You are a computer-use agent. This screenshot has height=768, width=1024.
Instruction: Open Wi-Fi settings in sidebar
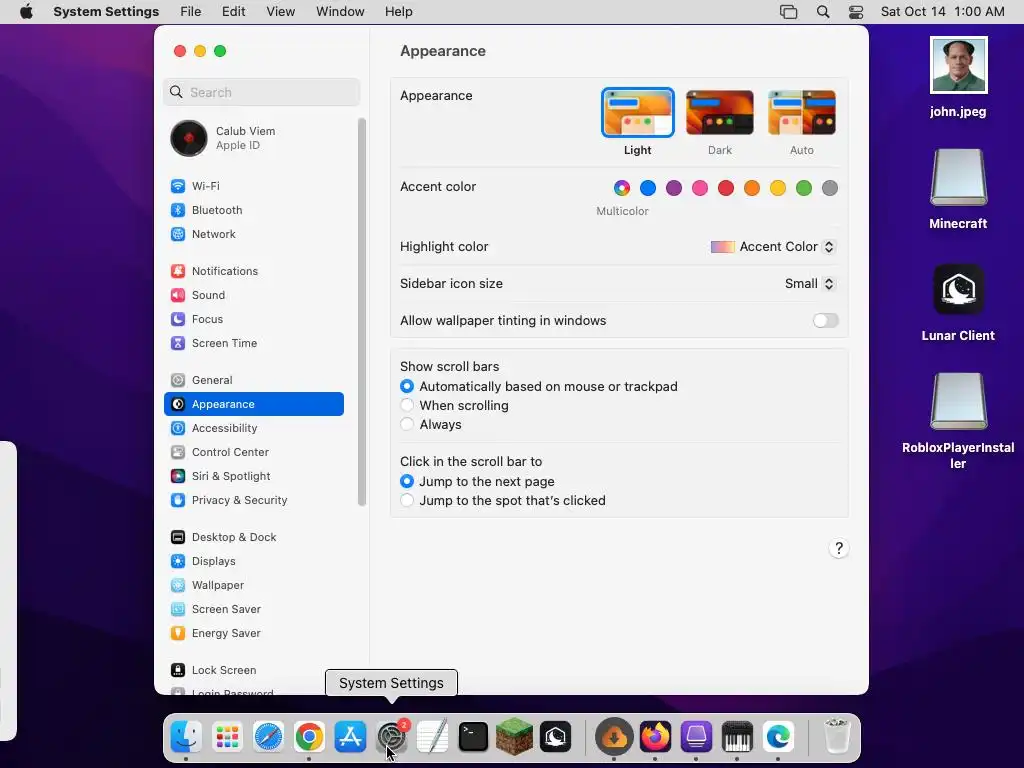(253, 186)
